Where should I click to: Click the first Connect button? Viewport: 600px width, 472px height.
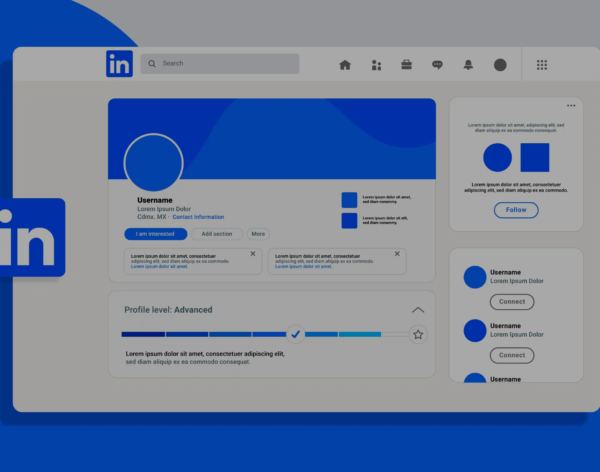coord(512,302)
